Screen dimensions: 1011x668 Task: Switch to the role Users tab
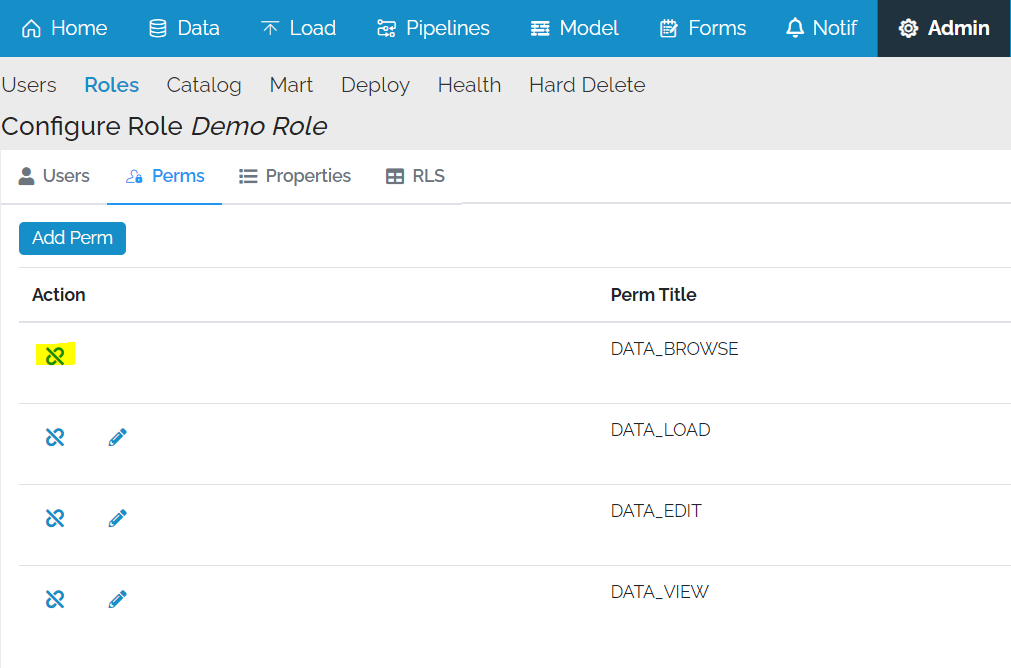click(x=54, y=176)
